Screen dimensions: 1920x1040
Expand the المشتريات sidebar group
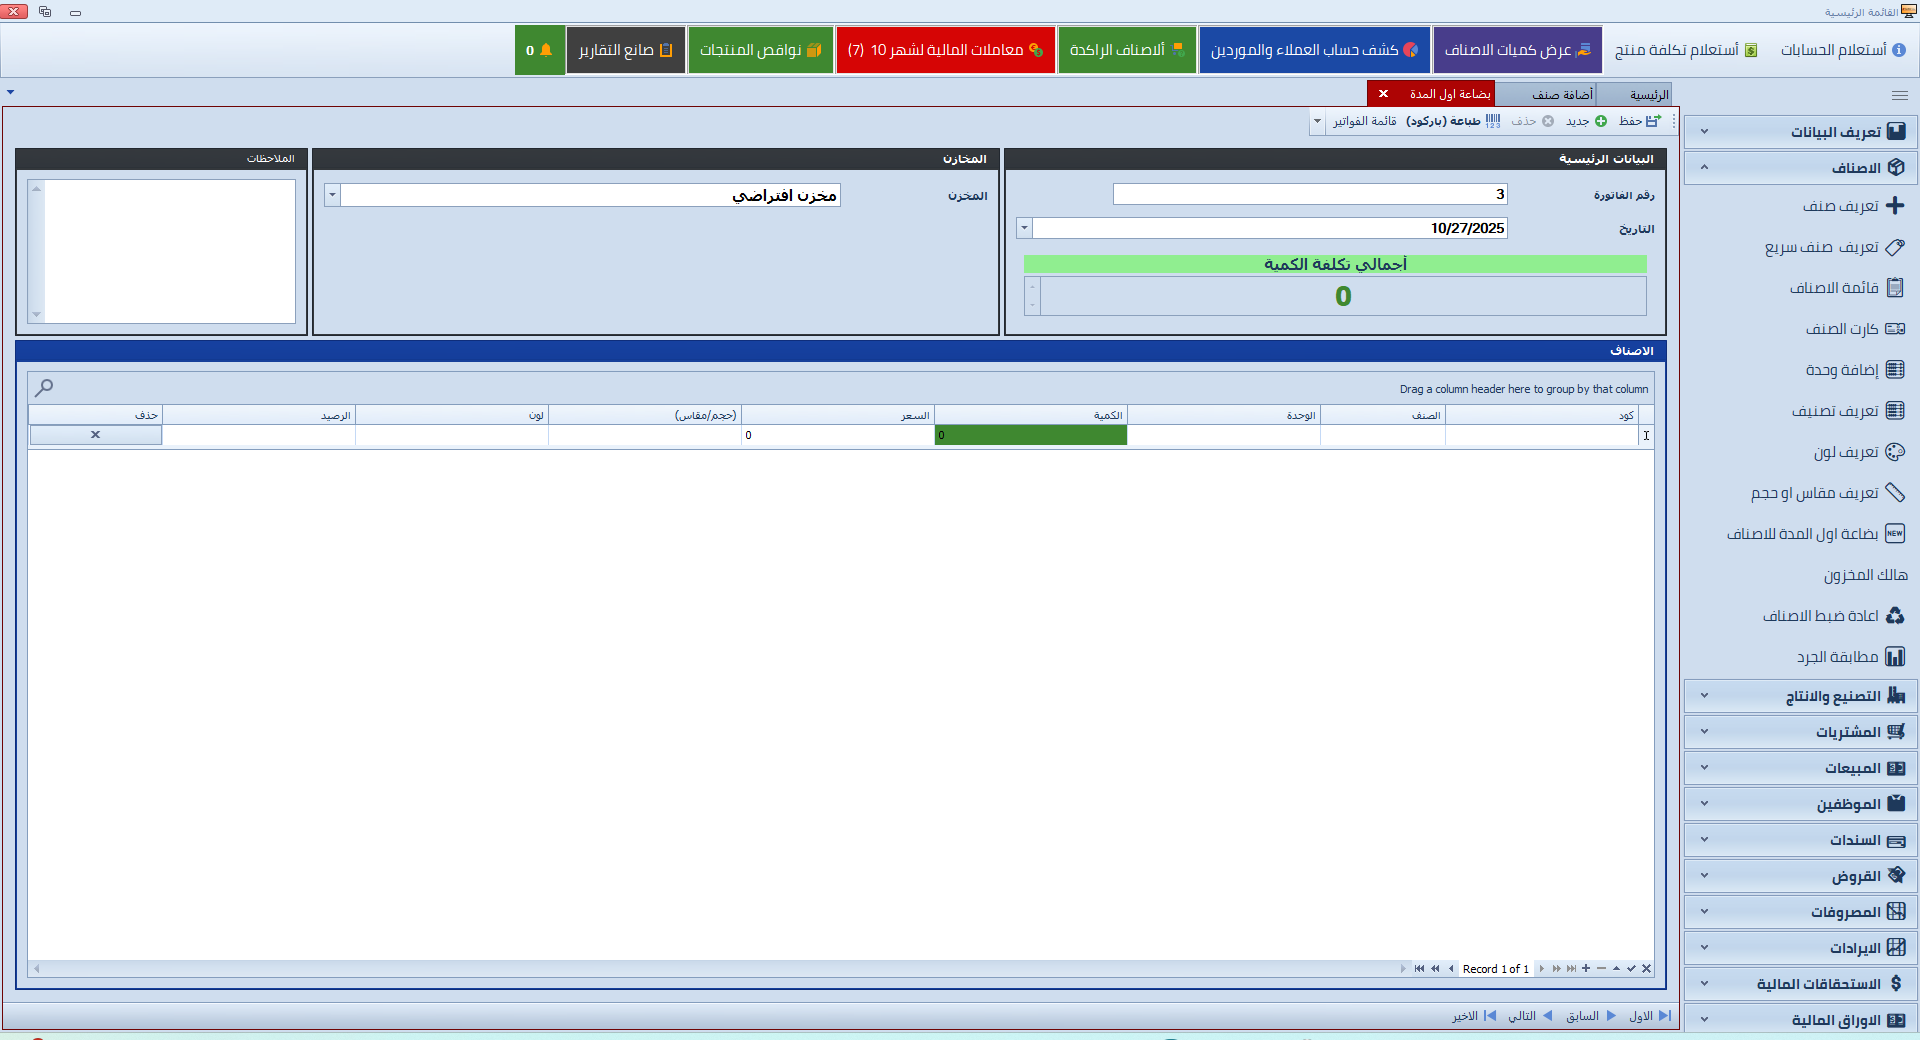[1800, 732]
